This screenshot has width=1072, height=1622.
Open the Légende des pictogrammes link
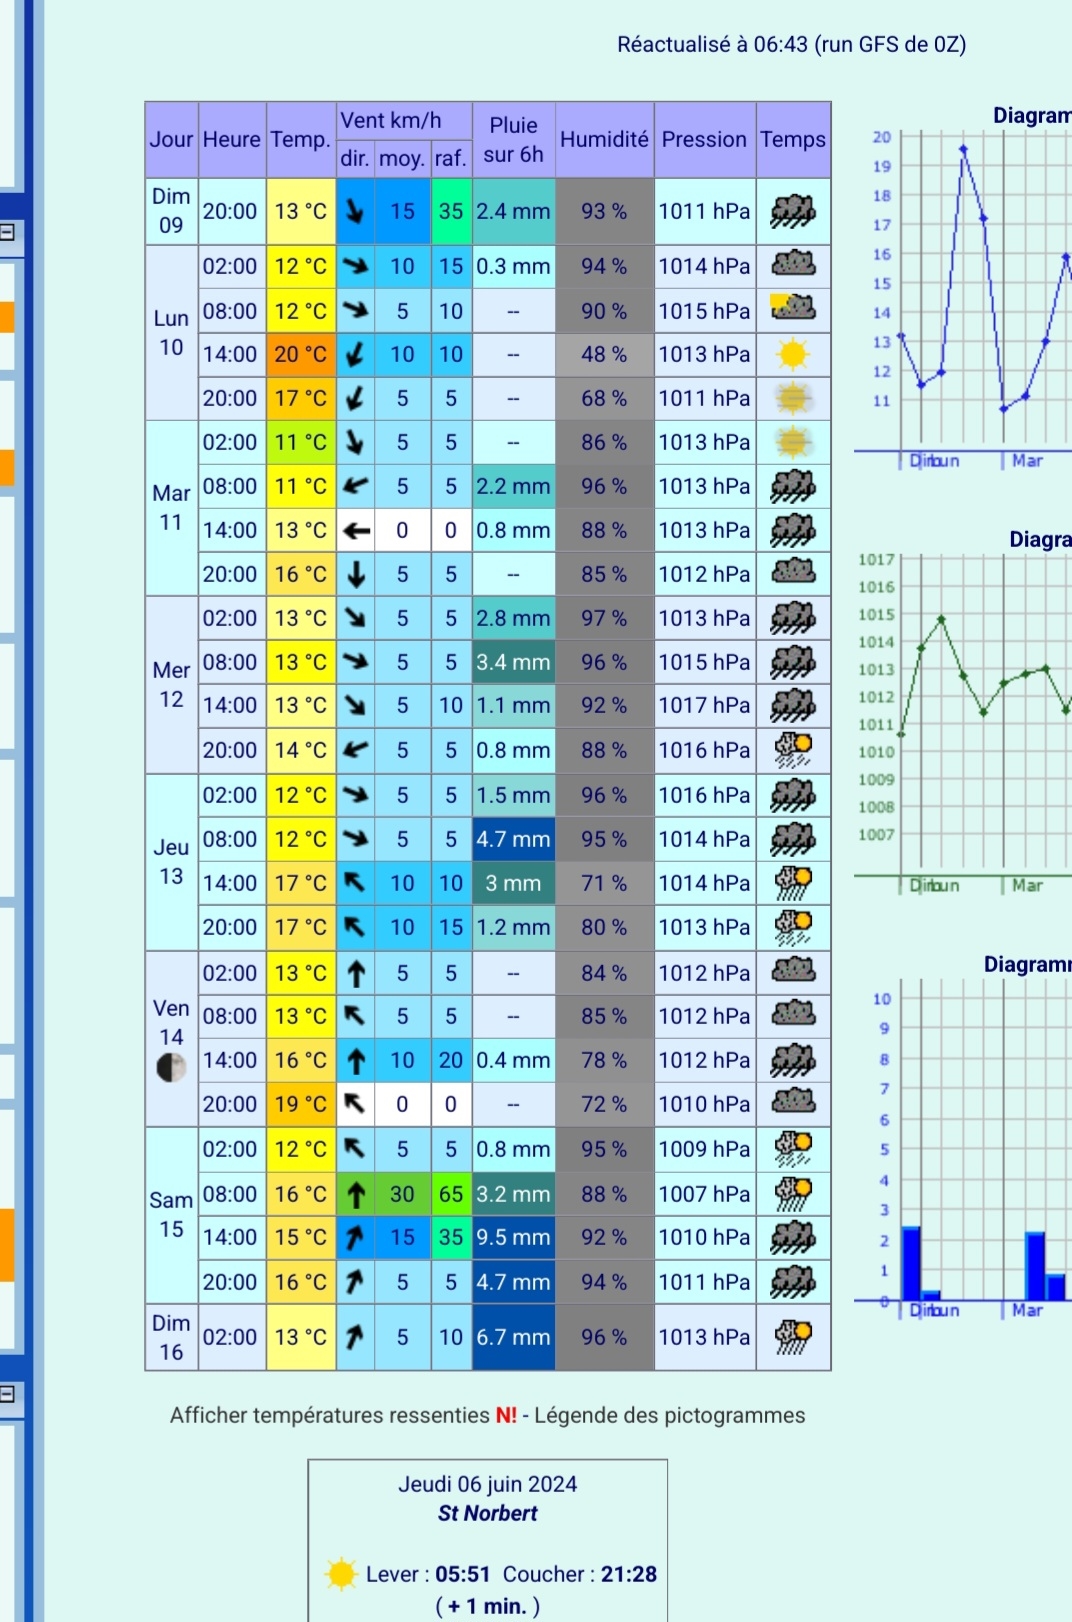click(x=670, y=1415)
